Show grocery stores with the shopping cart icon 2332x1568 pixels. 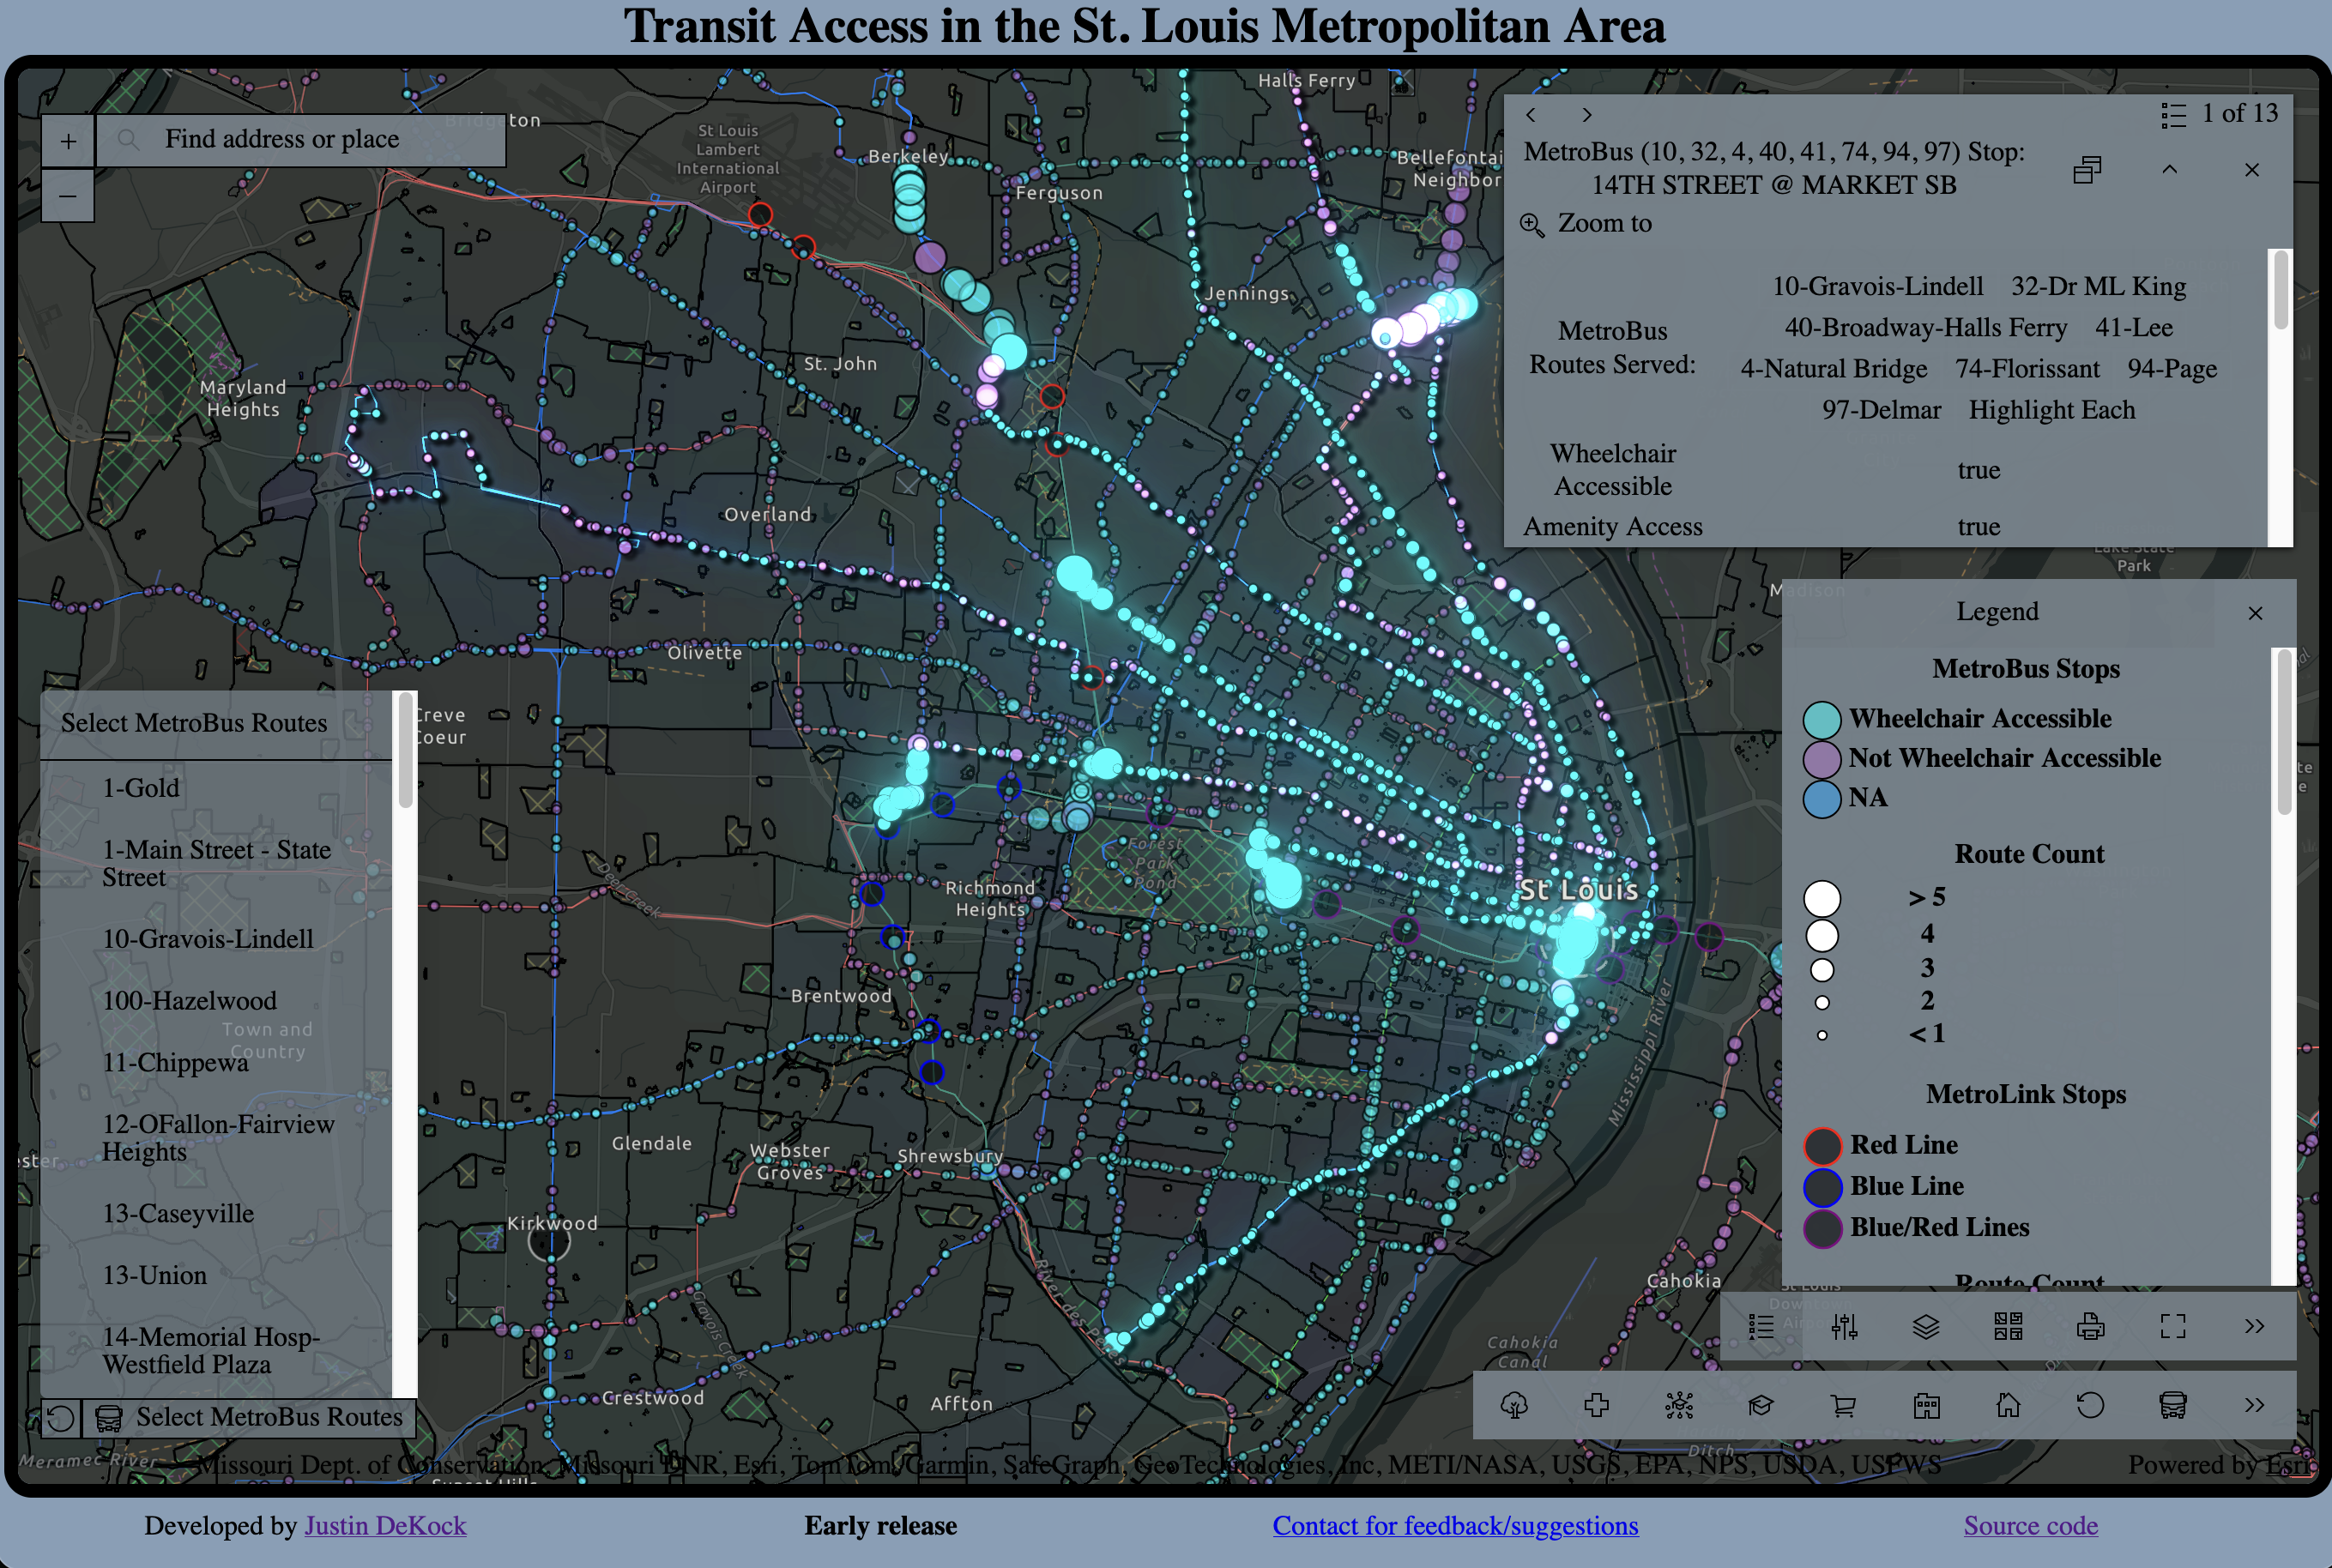point(1843,1405)
